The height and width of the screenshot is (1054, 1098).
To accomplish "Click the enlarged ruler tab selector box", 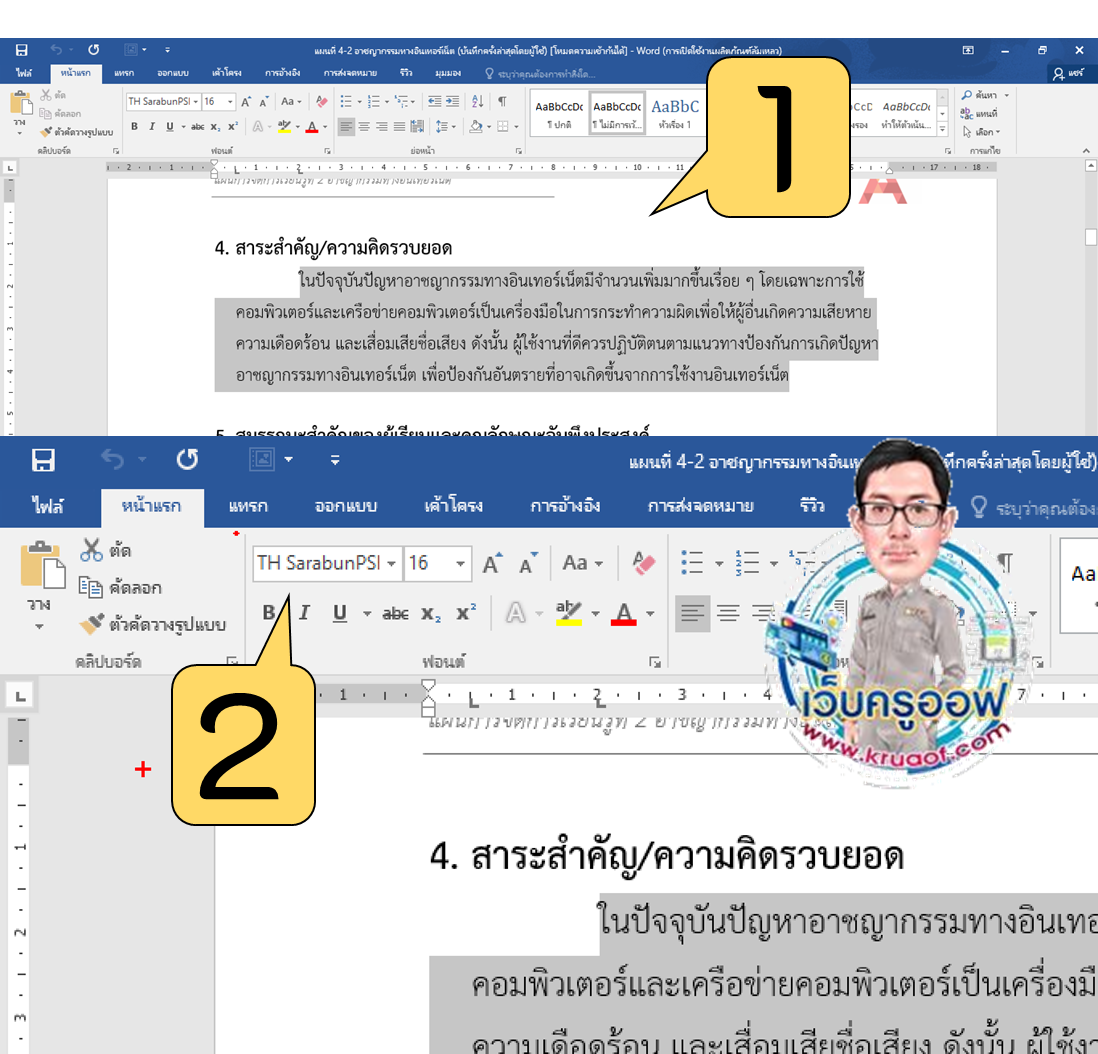I will pos(20,695).
